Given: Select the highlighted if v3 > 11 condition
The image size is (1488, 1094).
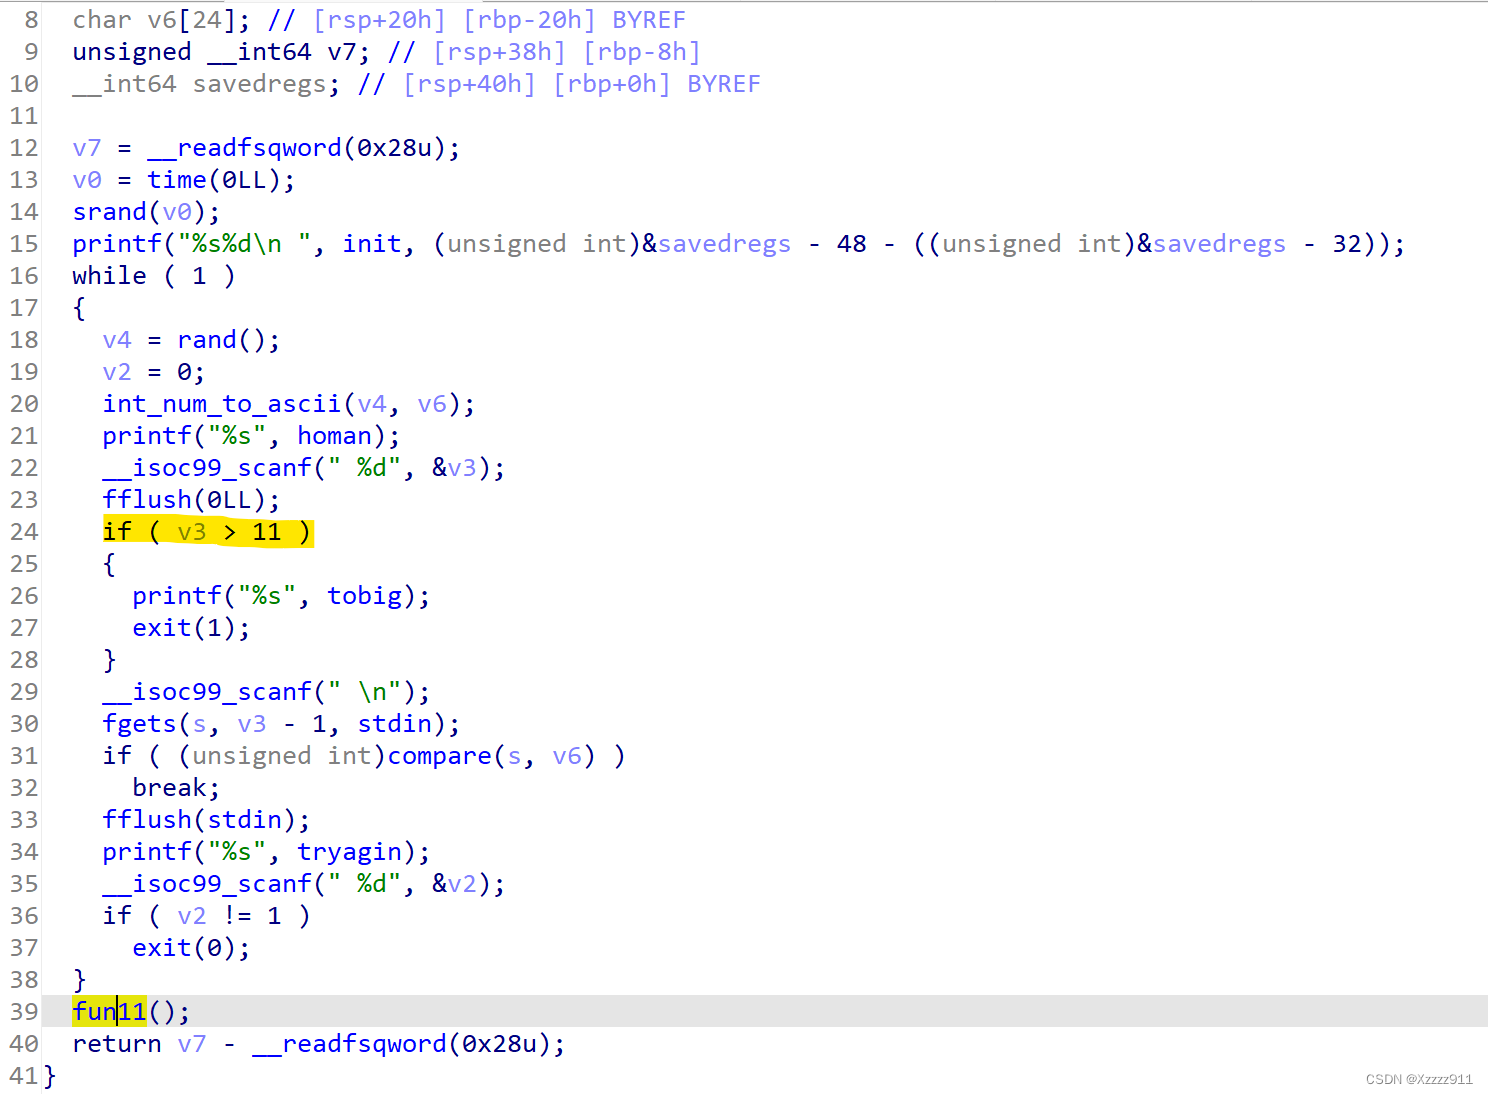Looking at the screenshot, I should pyautogui.click(x=207, y=532).
